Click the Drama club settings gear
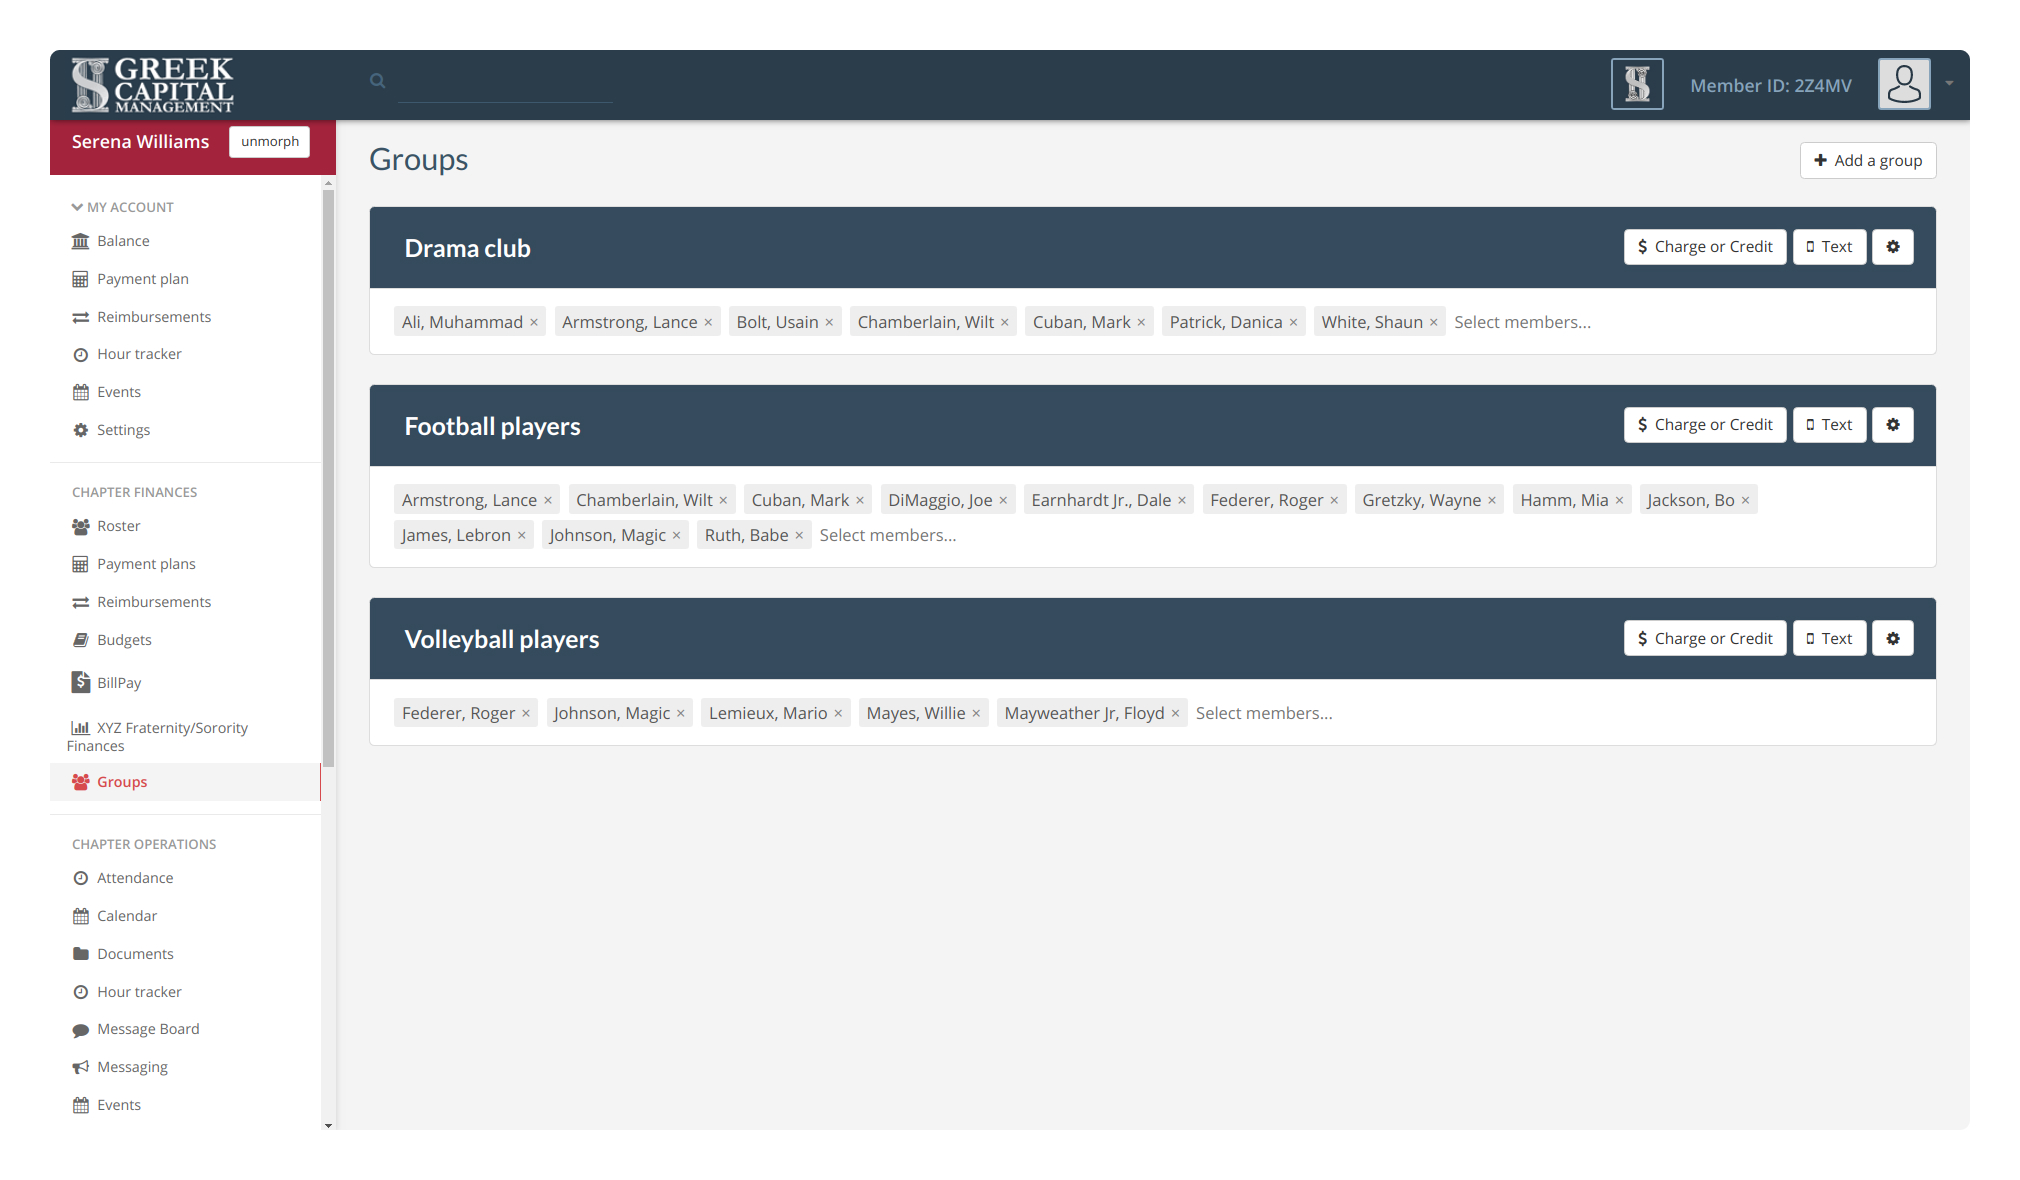Image resolution: width=2020 pixels, height=1180 pixels. 1894,247
